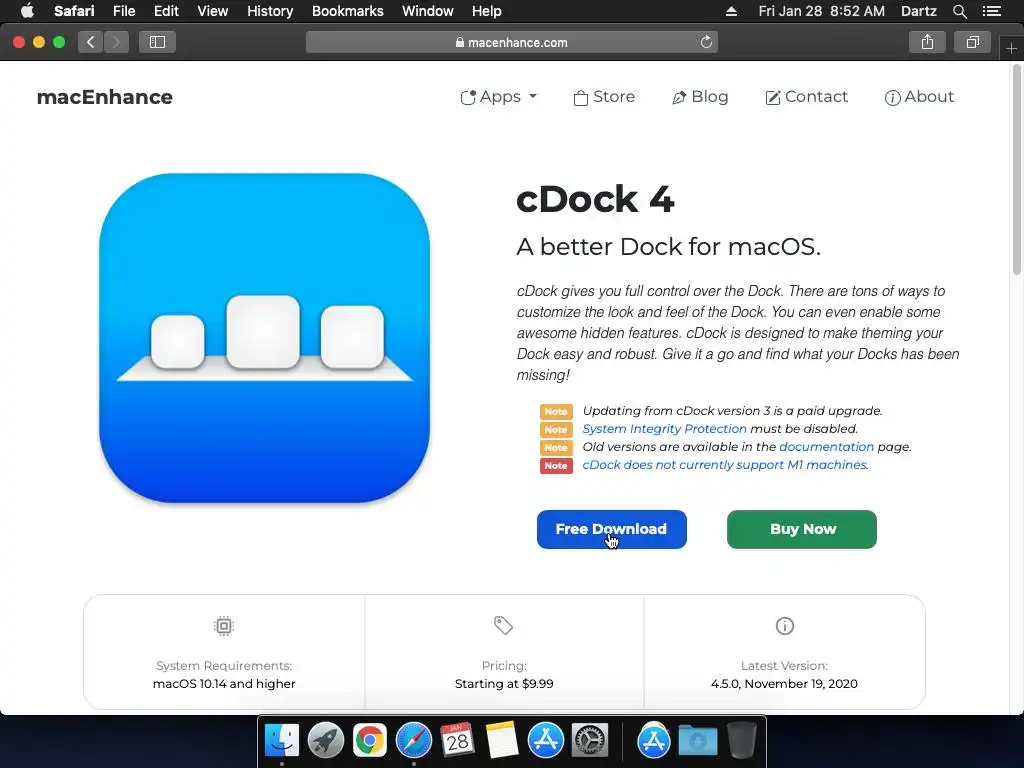Click the red Note badge
Image resolution: width=1024 pixels, height=768 pixels.
point(556,466)
